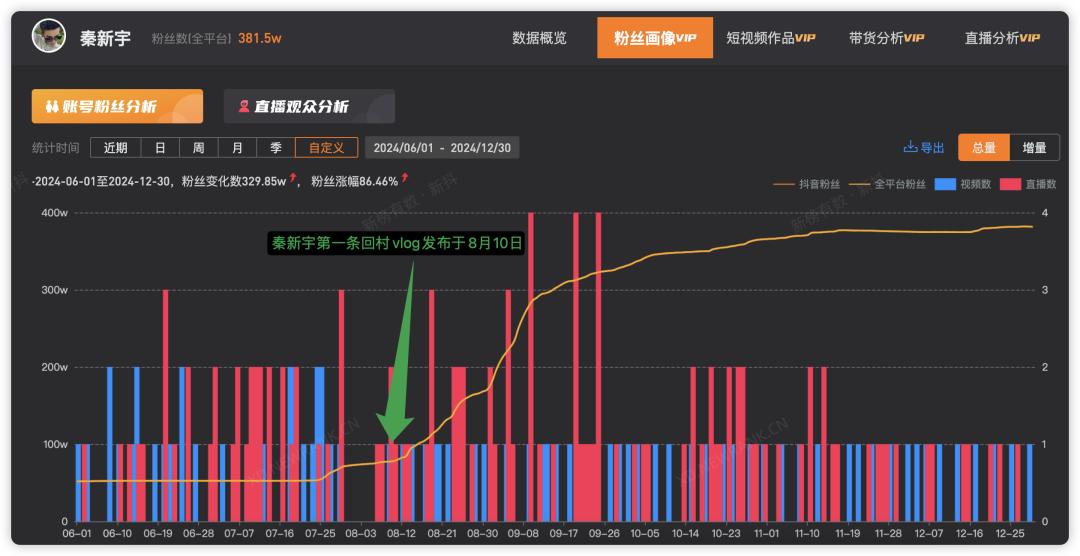Toggle chart to 增量 mode
This screenshot has width=1080, height=556.
click(x=1034, y=148)
